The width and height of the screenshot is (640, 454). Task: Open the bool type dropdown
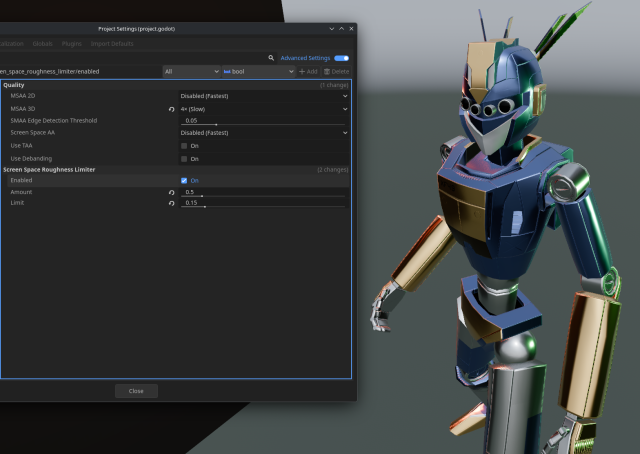coord(258,72)
